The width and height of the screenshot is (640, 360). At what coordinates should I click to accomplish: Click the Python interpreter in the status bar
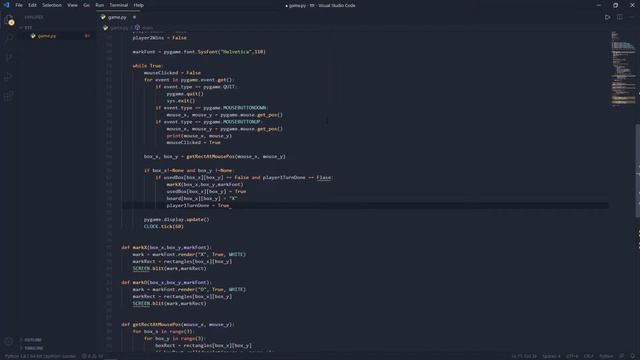[x=40, y=356]
